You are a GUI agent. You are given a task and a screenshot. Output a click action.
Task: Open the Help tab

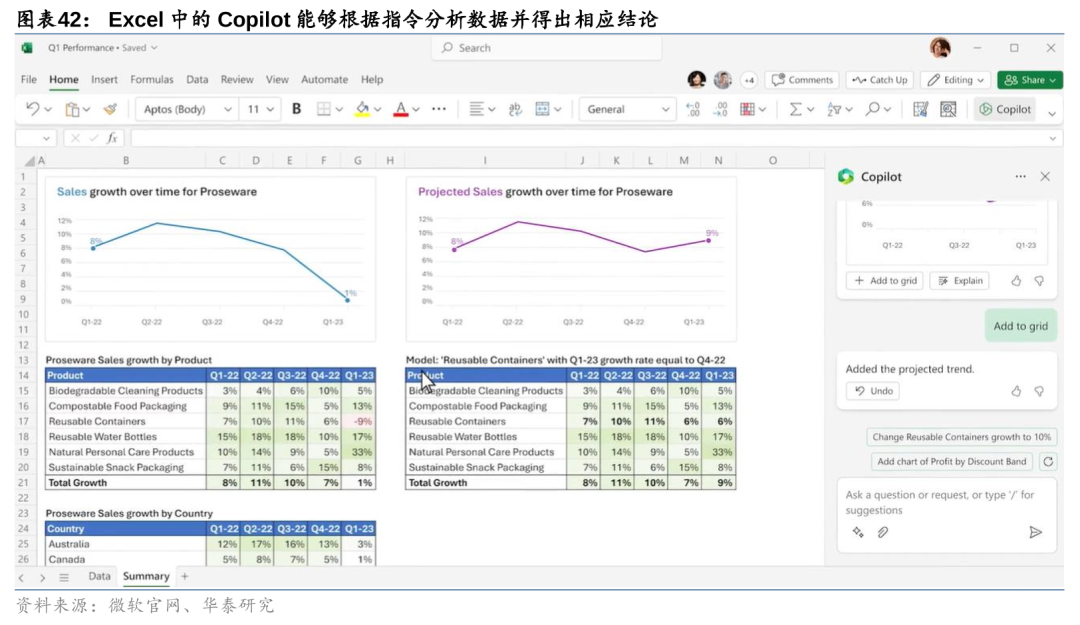point(372,79)
